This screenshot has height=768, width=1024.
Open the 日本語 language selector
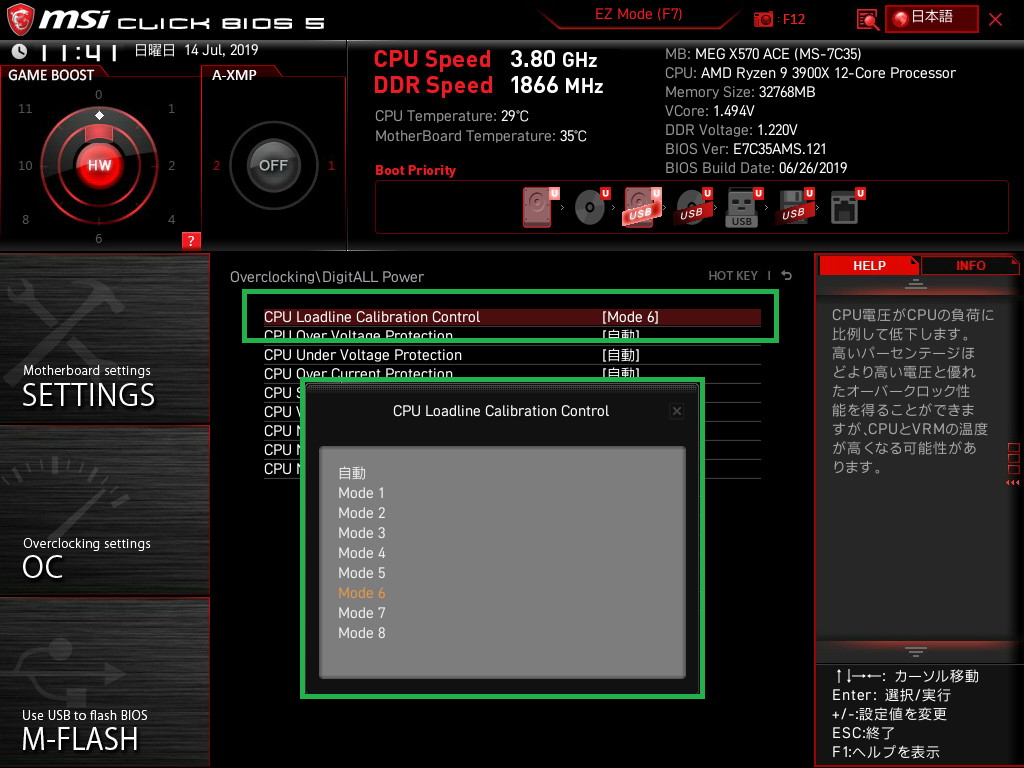click(932, 18)
